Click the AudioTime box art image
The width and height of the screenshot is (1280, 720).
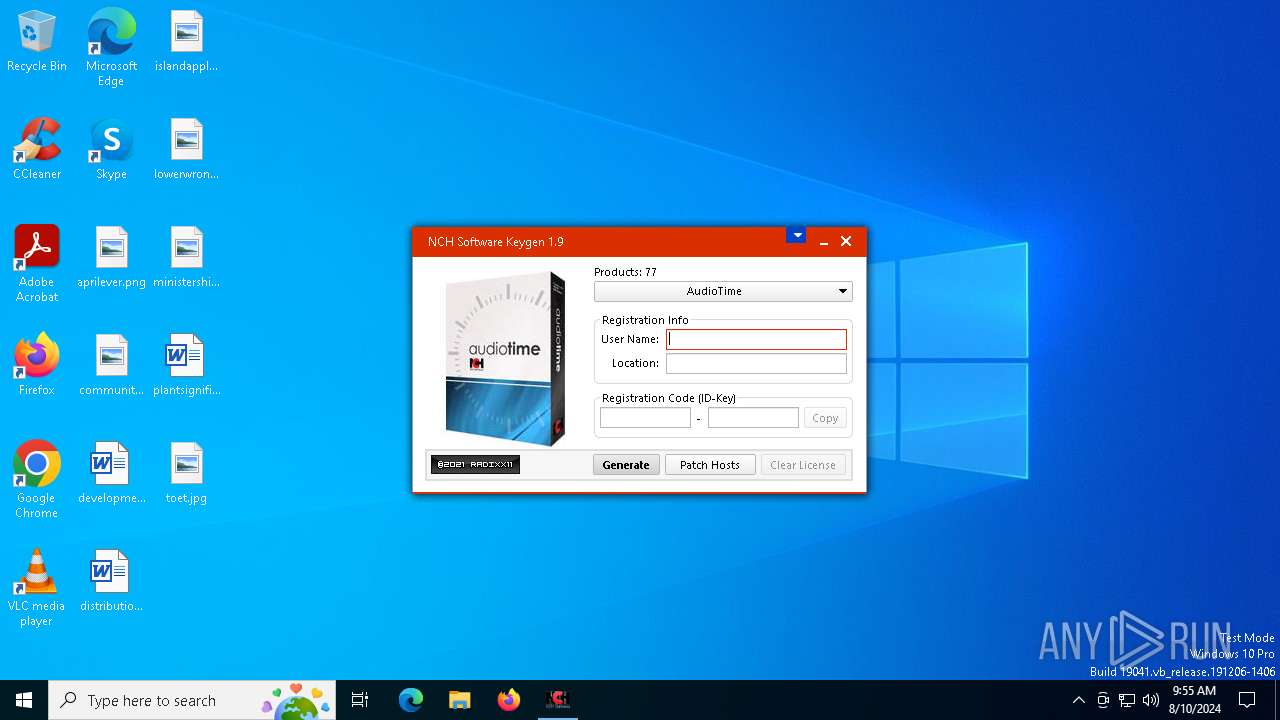(505, 358)
